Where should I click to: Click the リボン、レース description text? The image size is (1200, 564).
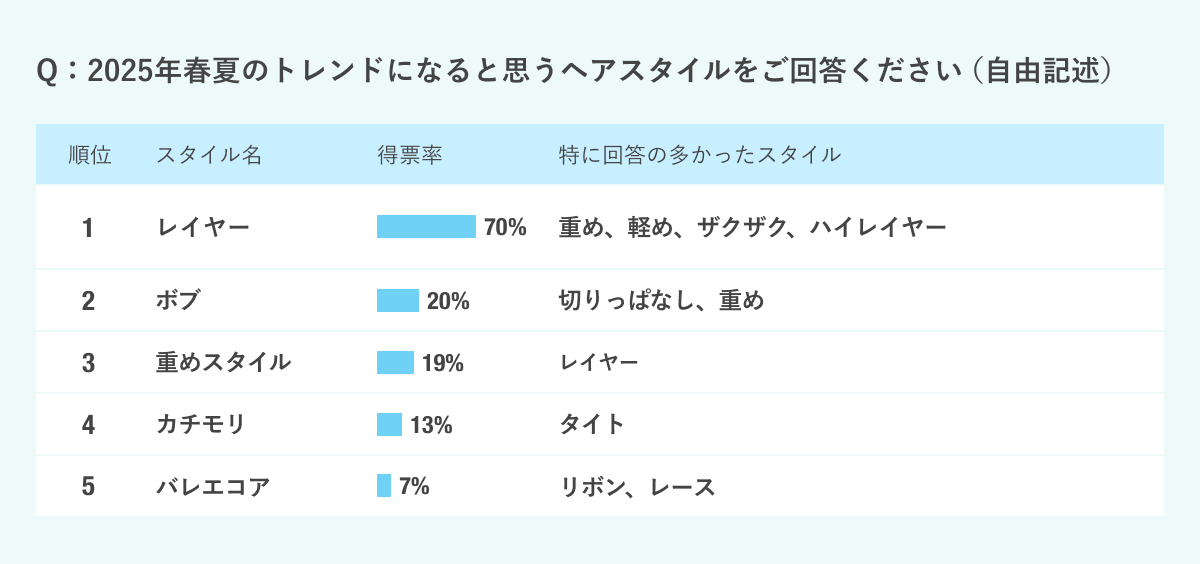point(637,486)
